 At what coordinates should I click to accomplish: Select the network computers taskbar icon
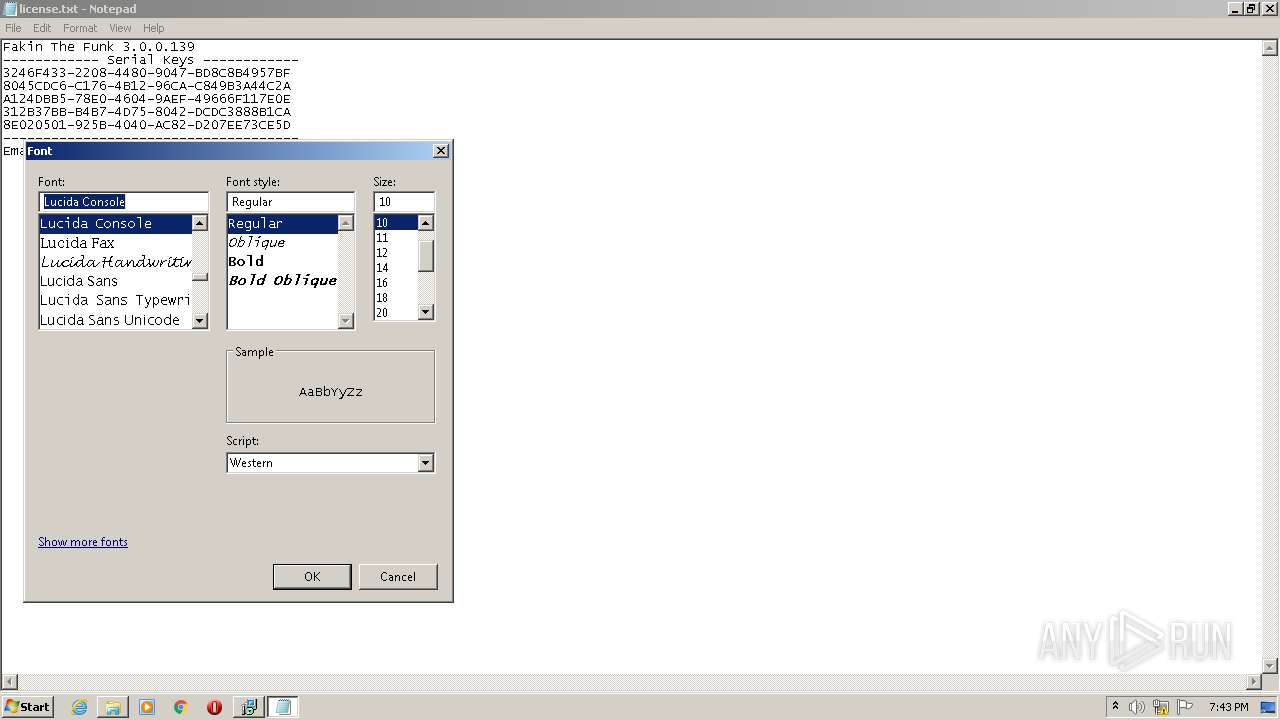pos(248,707)
